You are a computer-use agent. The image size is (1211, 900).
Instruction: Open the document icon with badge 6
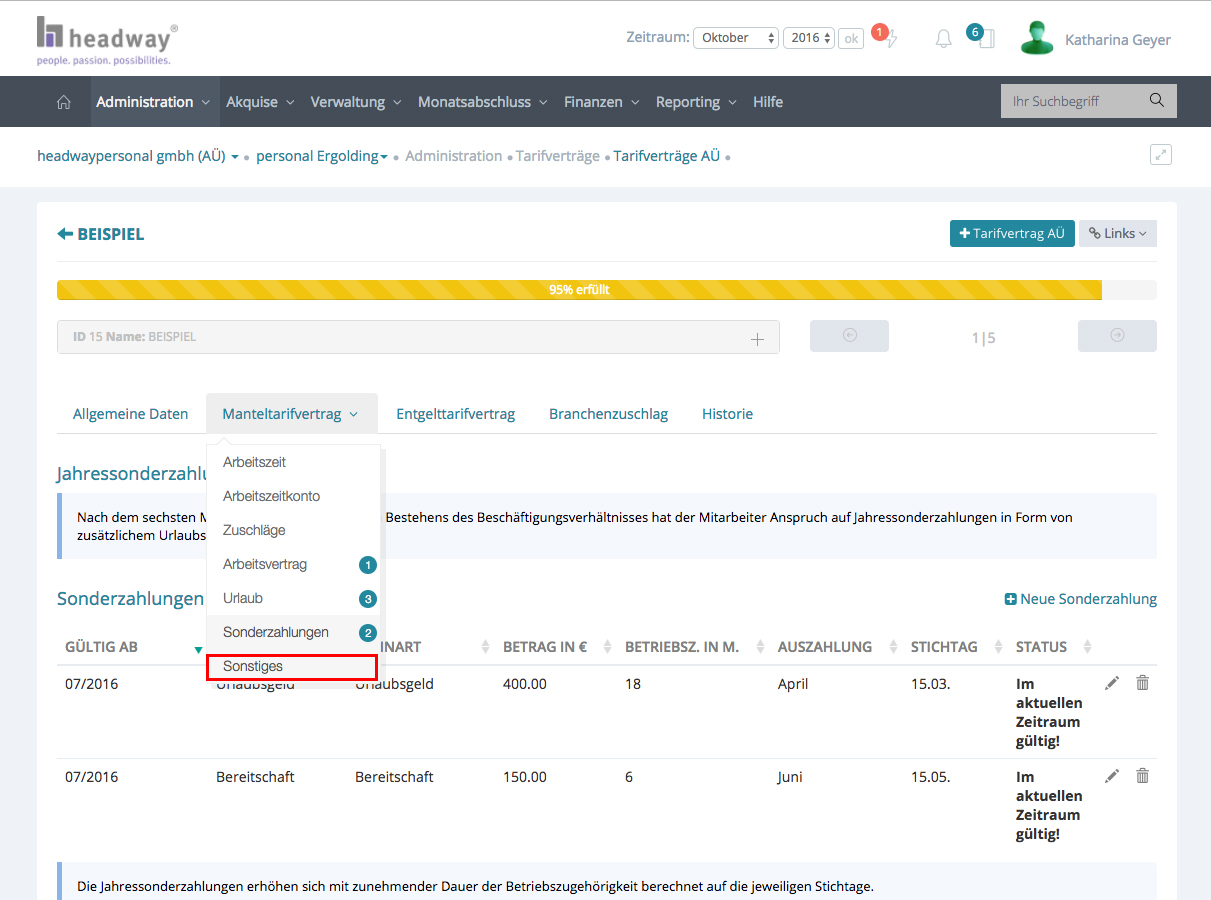point(985,39)
